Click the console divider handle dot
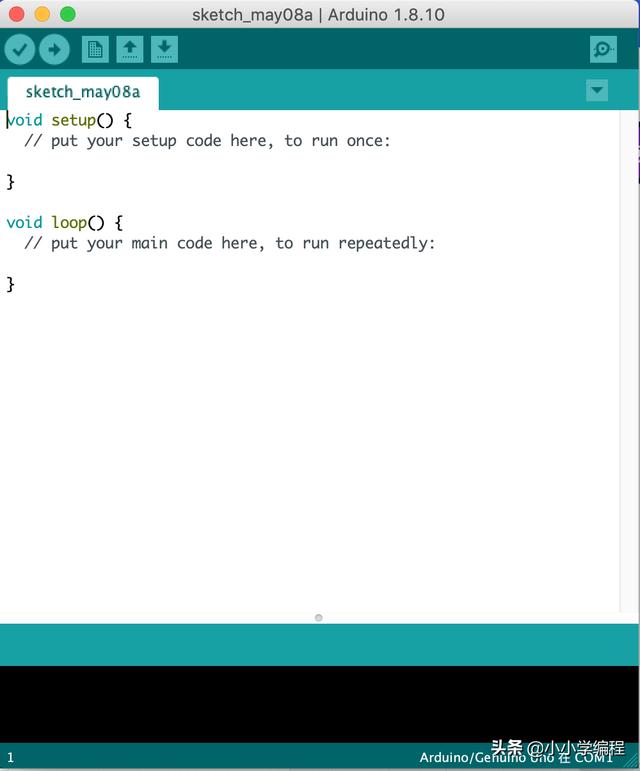Viewport: 640px width, 771px height. click(319, 618)
